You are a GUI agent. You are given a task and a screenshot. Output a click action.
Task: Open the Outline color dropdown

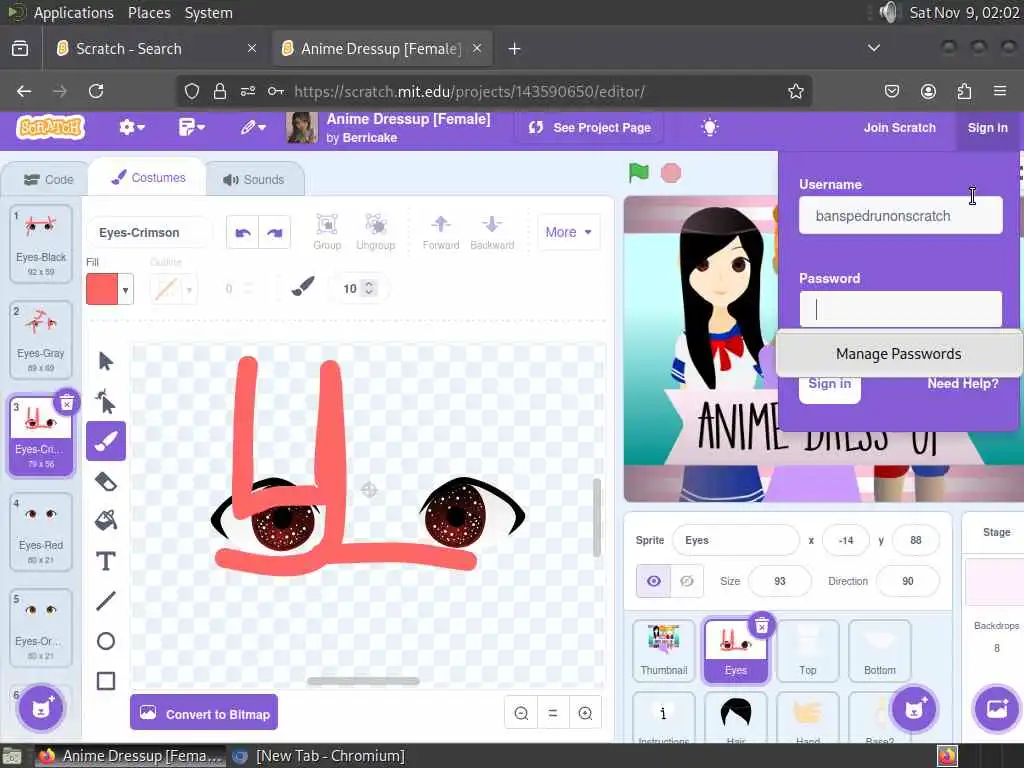click(189, 289)
